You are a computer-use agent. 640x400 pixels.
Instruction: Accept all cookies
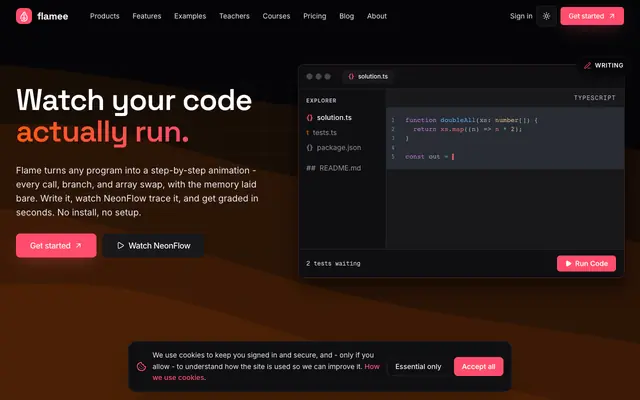pos(478,367)
